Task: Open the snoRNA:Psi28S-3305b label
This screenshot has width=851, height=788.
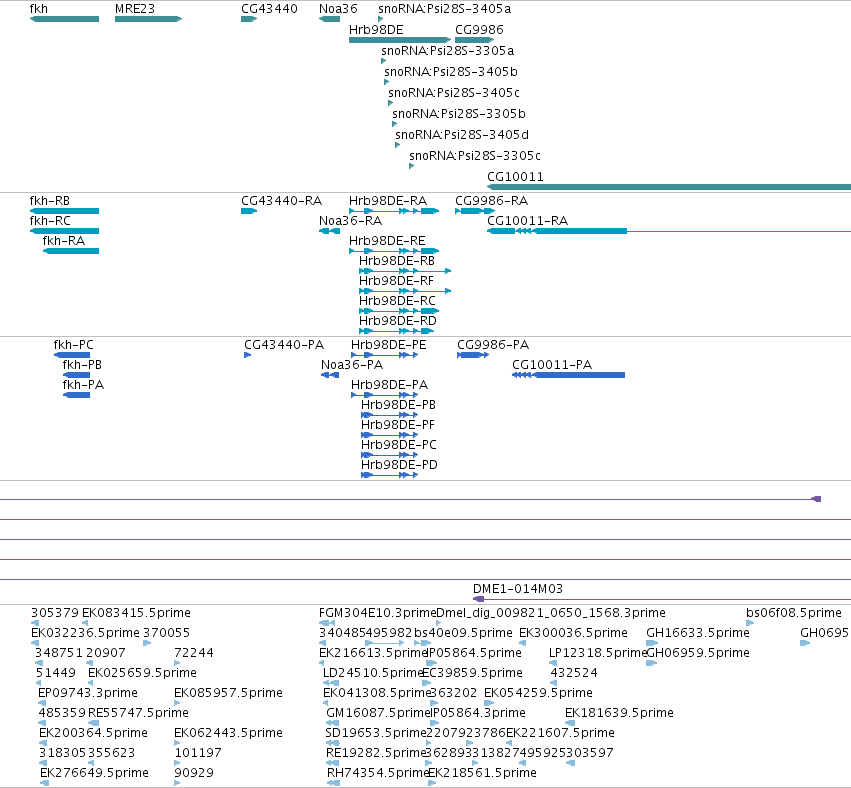Action: click(x=459, y=113)
